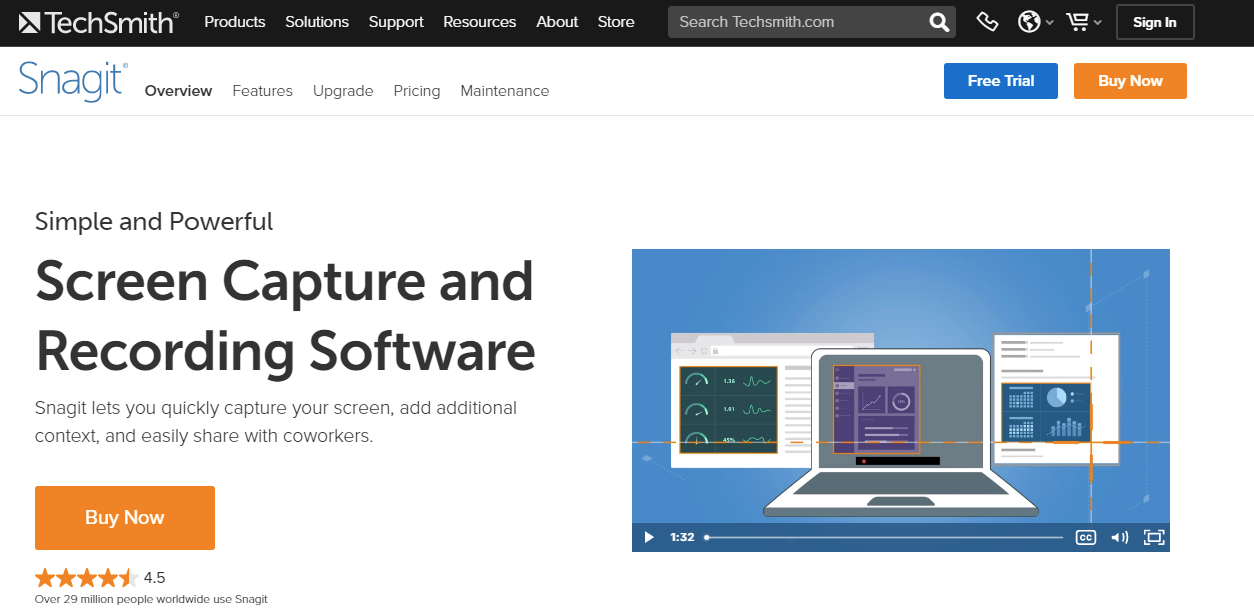
Task: Expand the cart dropdown arrow
Action: [1097, 23]
